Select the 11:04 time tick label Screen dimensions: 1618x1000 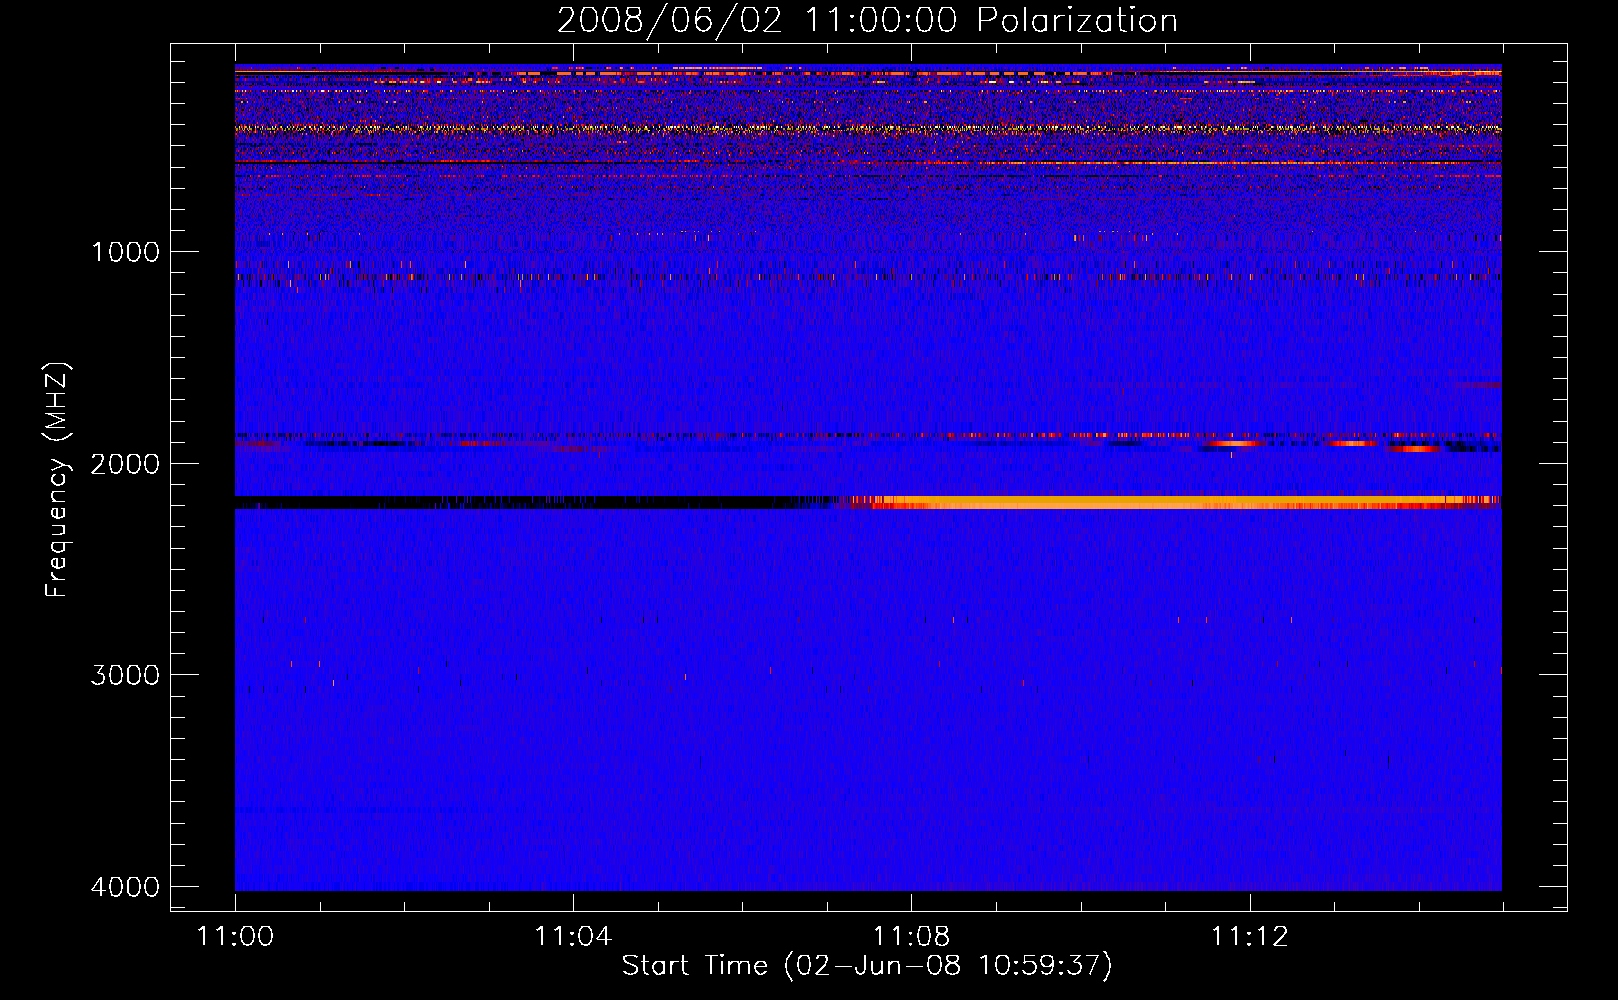click(x=572, y=936)
